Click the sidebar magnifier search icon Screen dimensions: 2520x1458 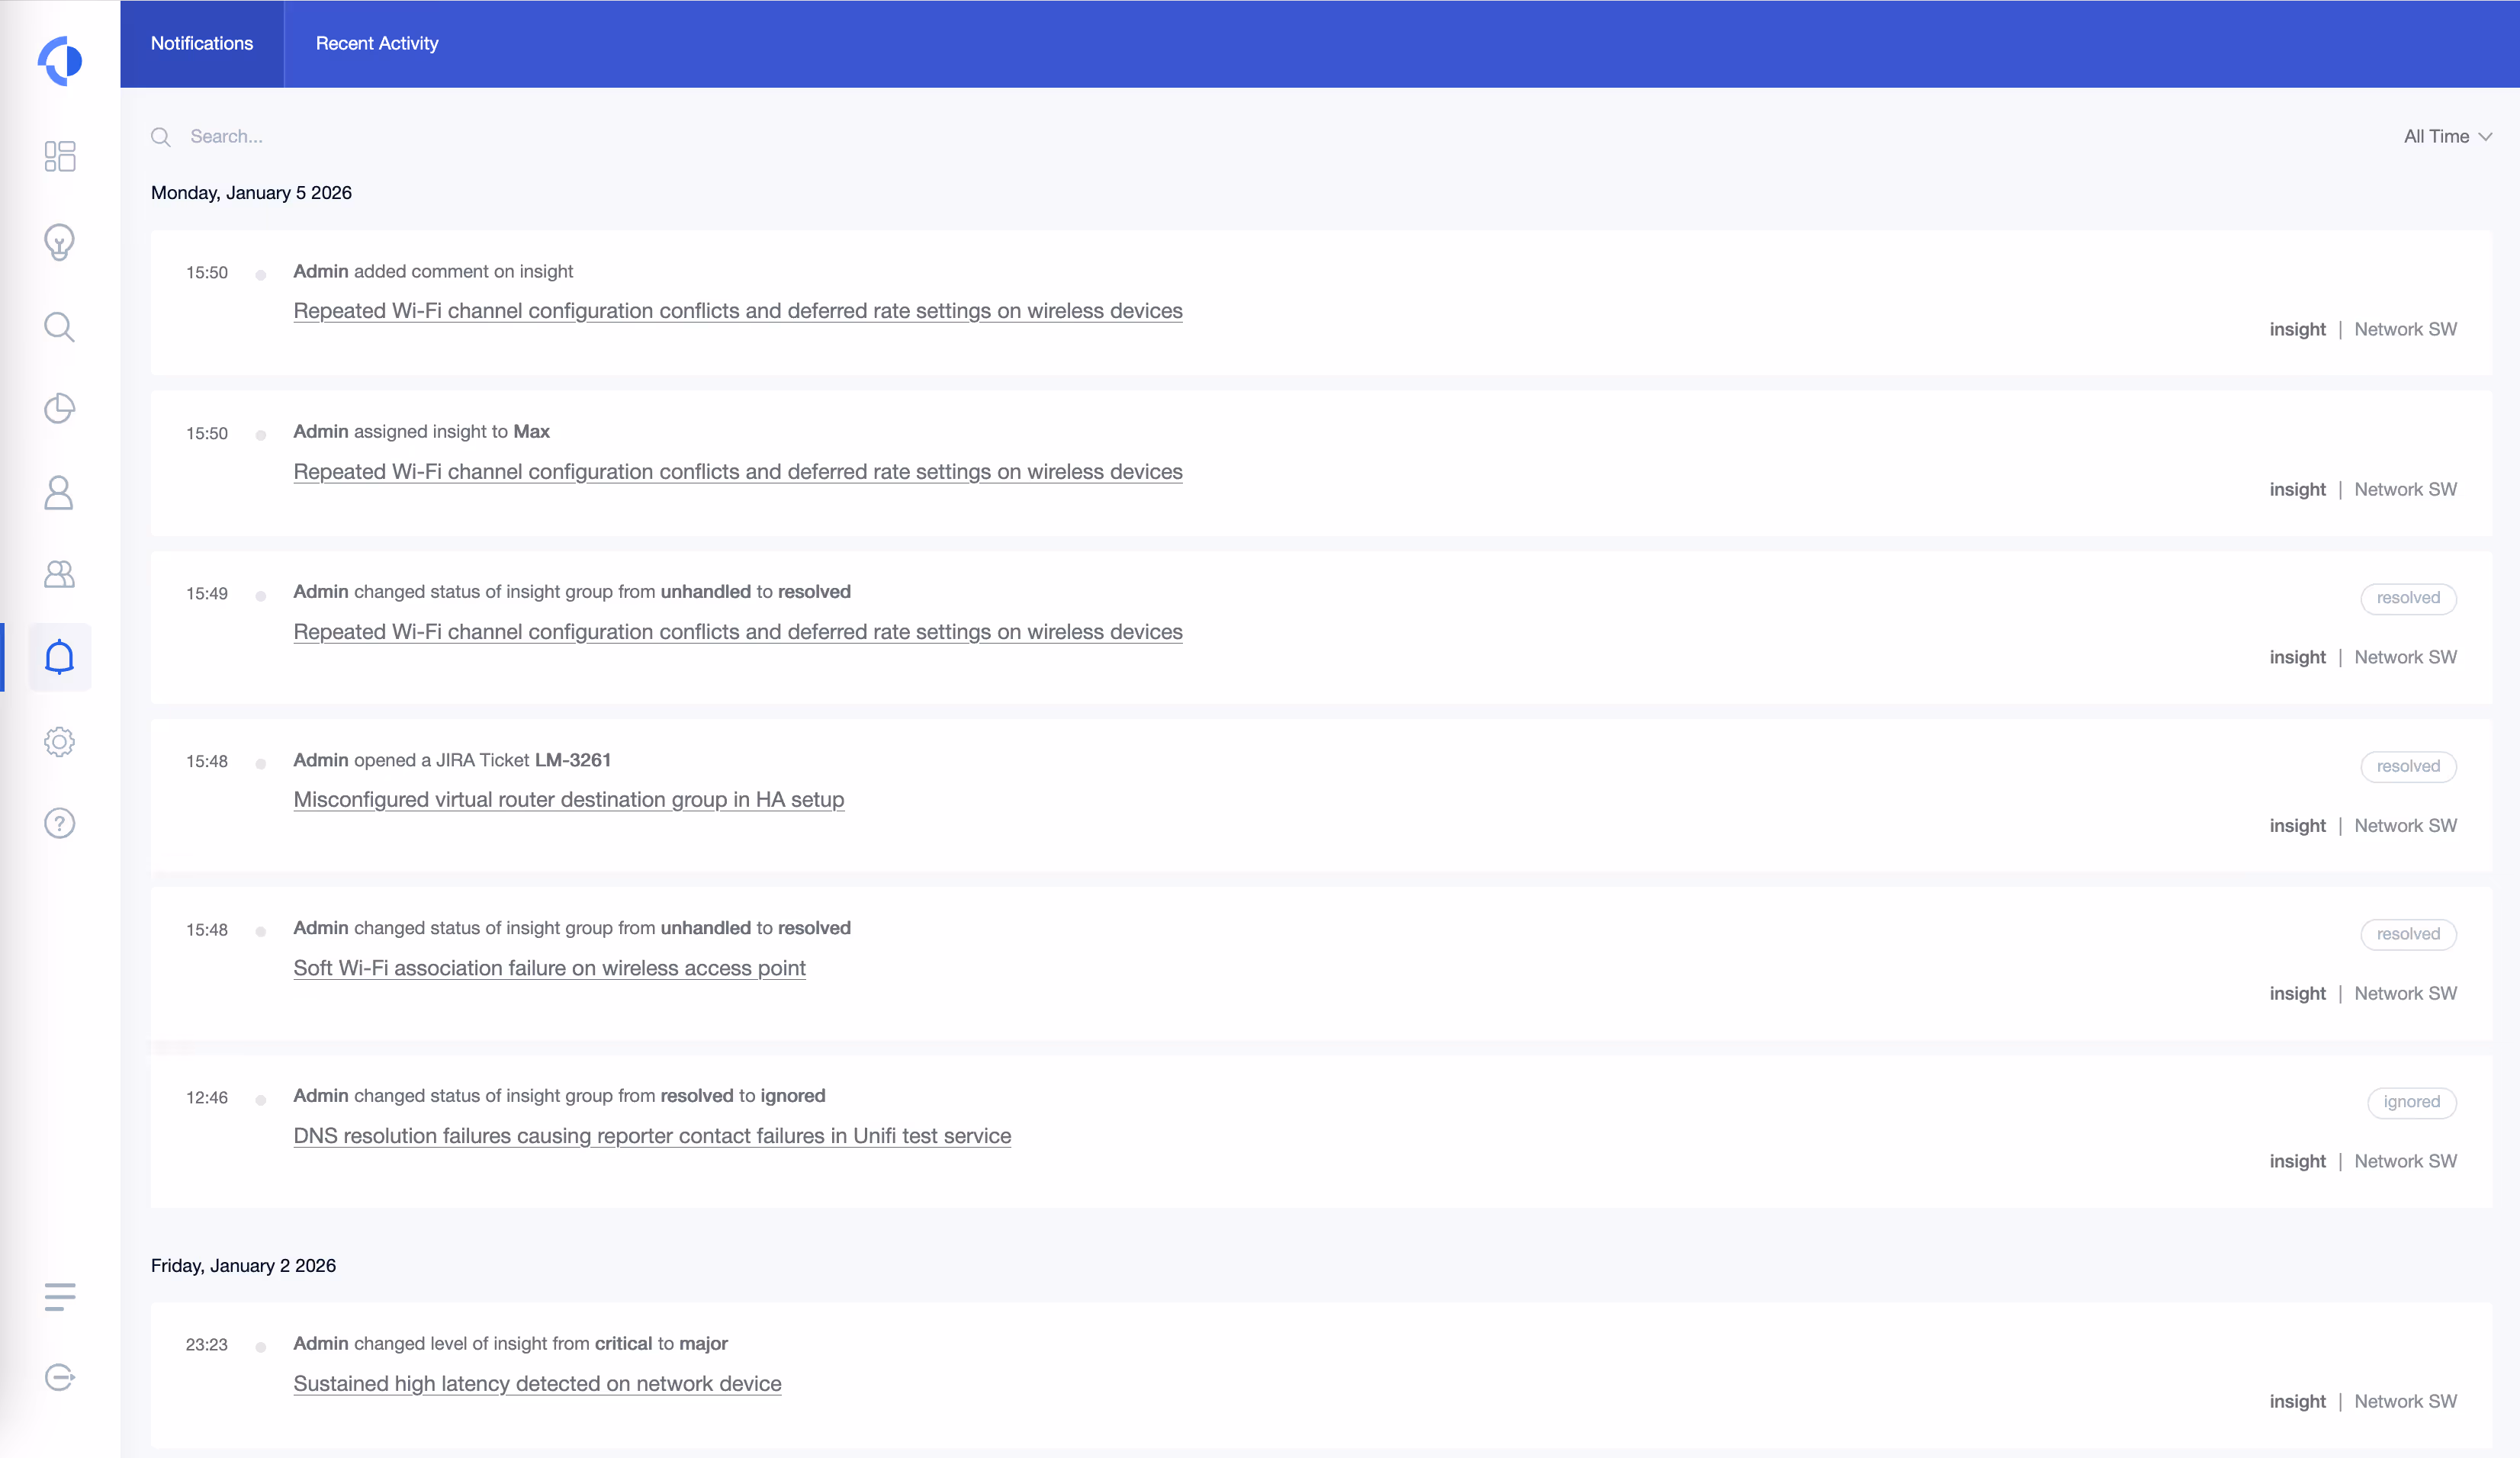(60, 327)
